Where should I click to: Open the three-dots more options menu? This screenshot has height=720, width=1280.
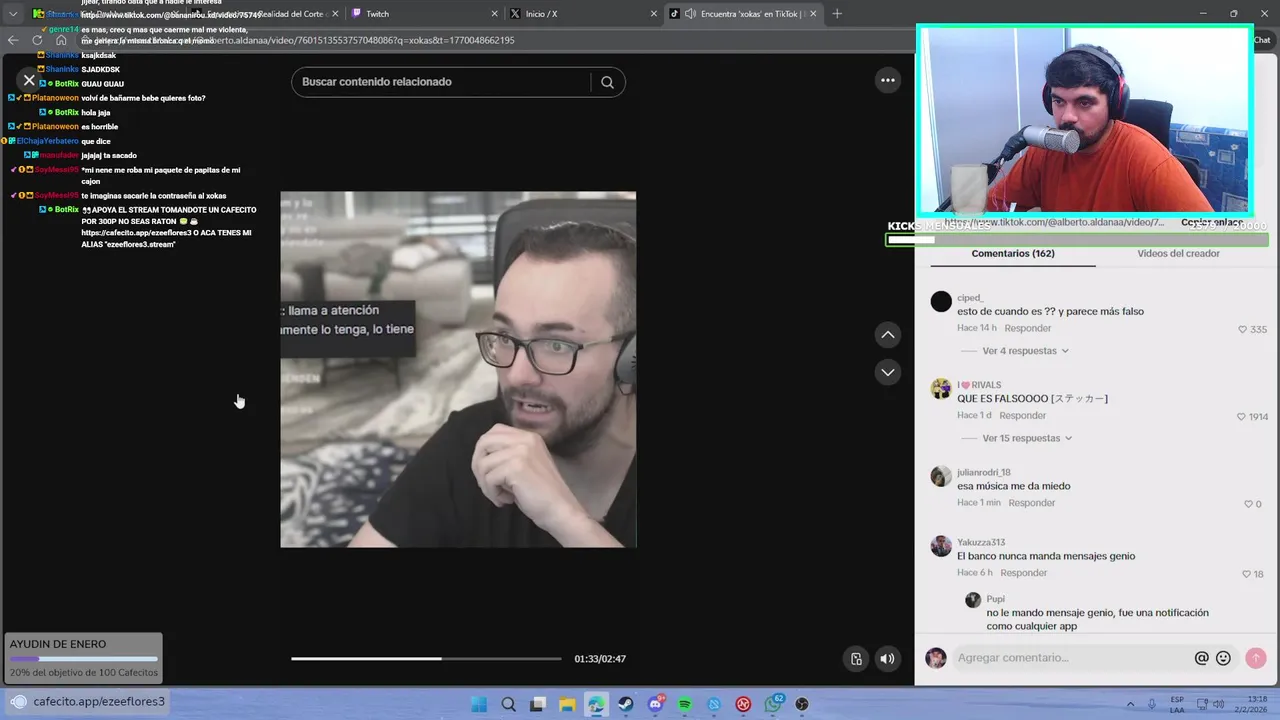pyautogui.click(x=888, y=81)
